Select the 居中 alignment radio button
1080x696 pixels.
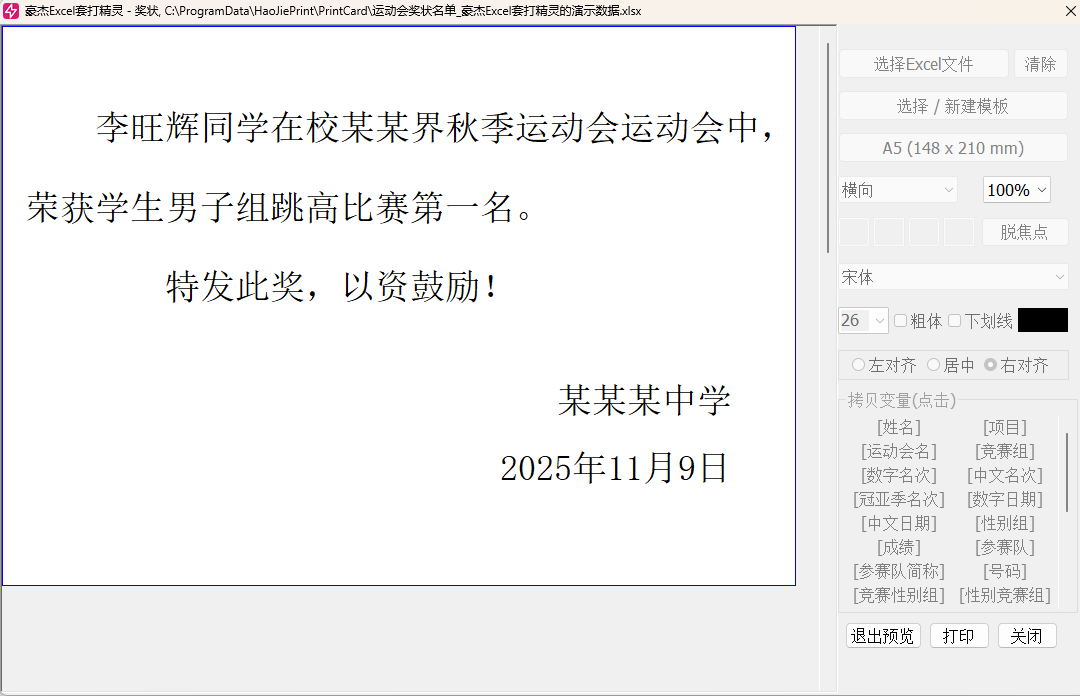932,364
